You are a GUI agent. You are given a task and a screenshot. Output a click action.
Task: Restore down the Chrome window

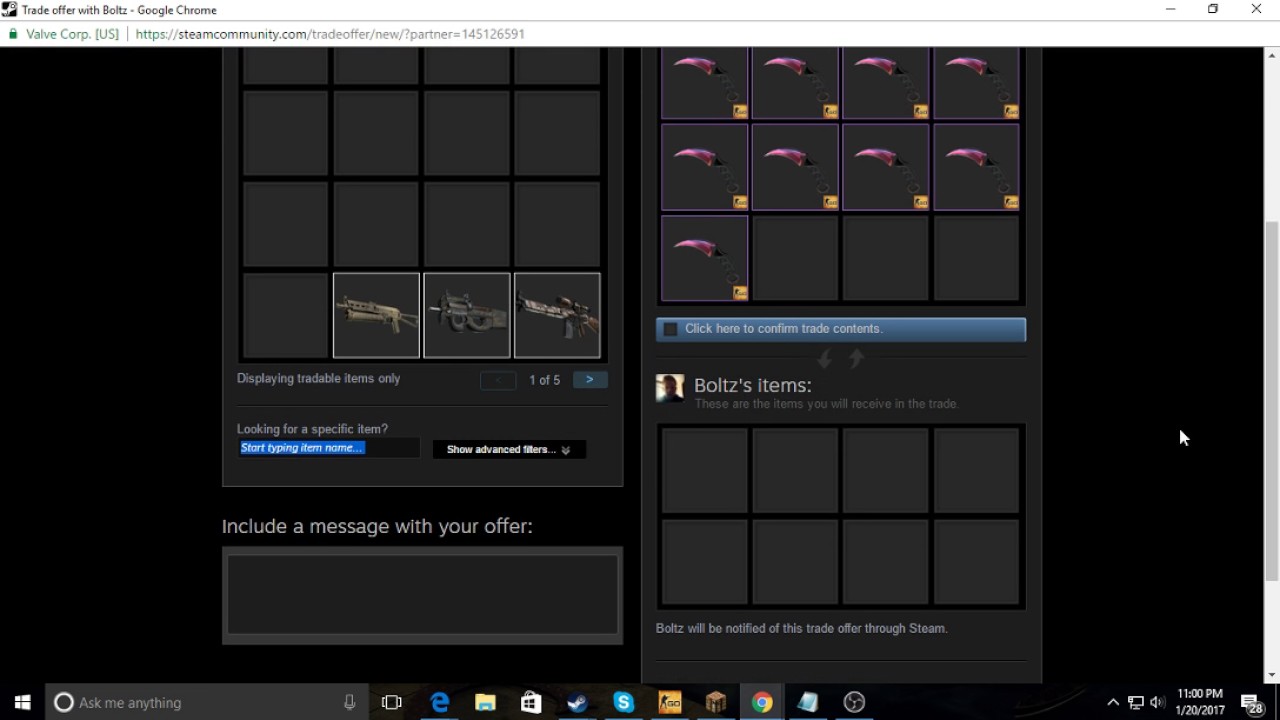[x=1213, y=9]
